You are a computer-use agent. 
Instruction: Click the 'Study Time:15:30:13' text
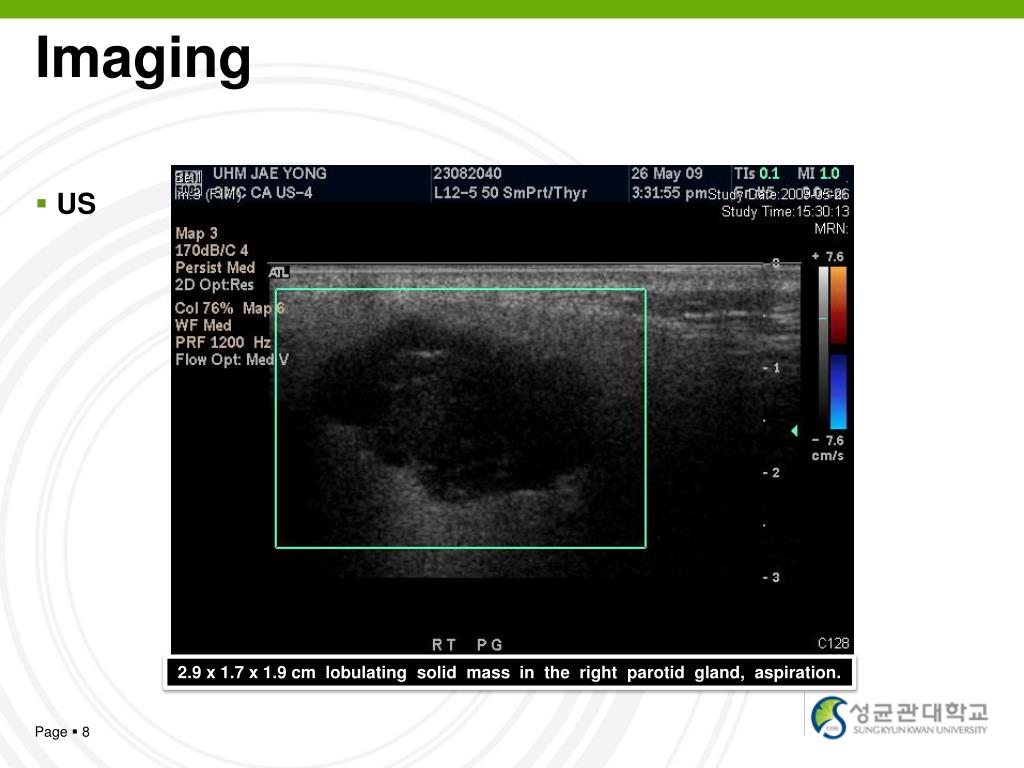pyautogui.click(x=785, y=212)
